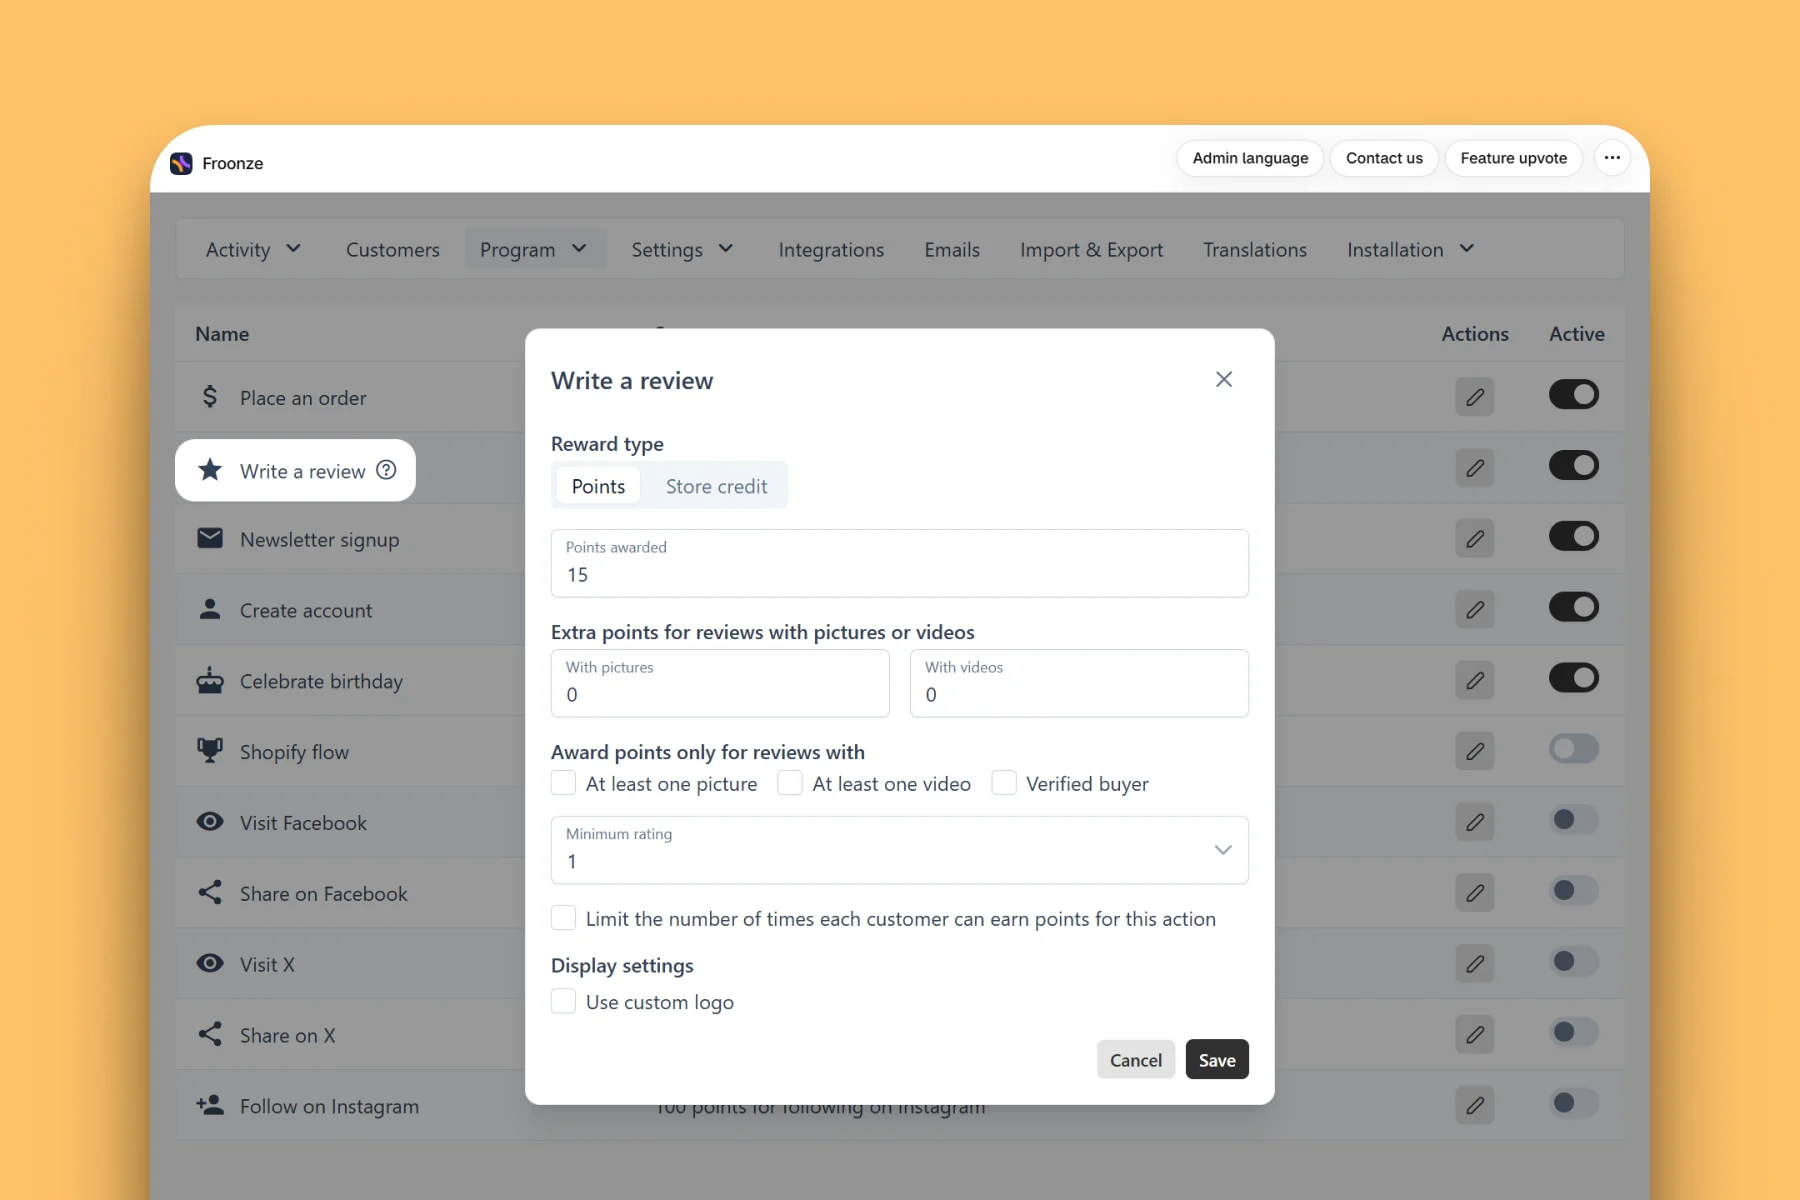Image resolution: width=1800 pixels, height=1200 pixels.
Task: Edit Share on X via its pencil icon
Action: [1475, 1035]
